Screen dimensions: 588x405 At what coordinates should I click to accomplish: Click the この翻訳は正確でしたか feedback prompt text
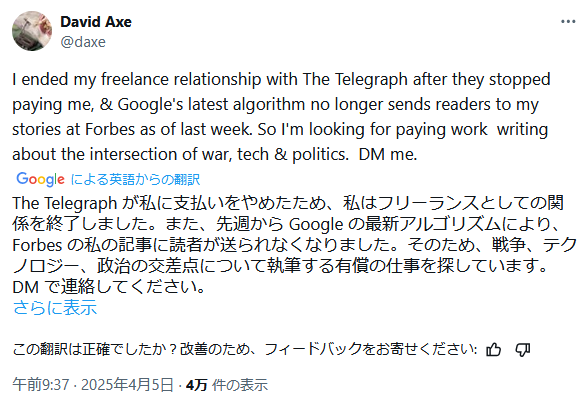pos(244,349)
